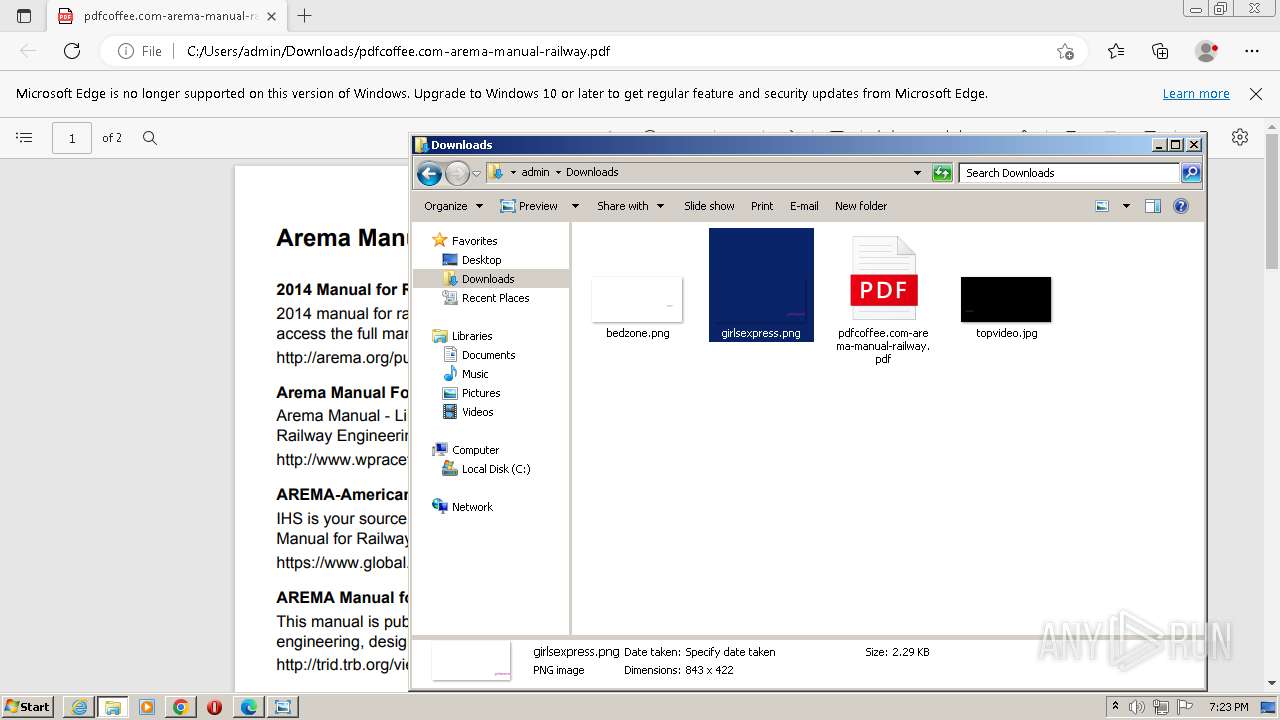
Task: Refresh the Edge page
Action: tap(72, 51)
